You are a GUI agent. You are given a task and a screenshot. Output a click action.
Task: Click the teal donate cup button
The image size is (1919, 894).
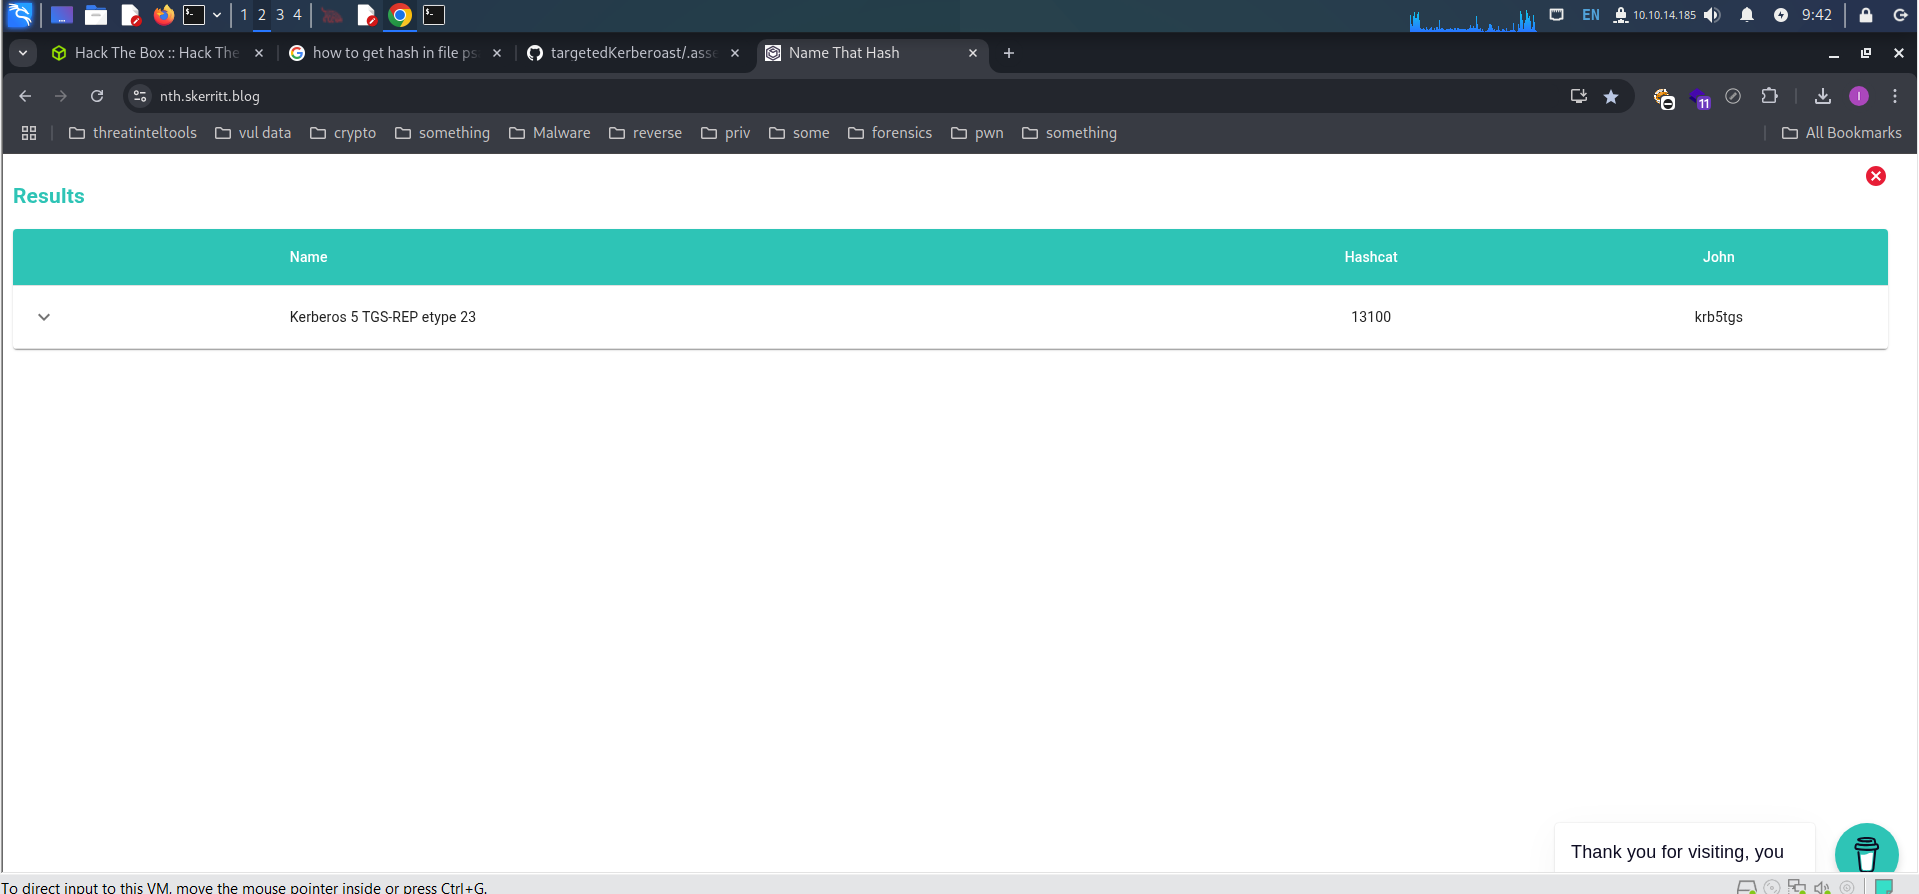coord(1865,852)
